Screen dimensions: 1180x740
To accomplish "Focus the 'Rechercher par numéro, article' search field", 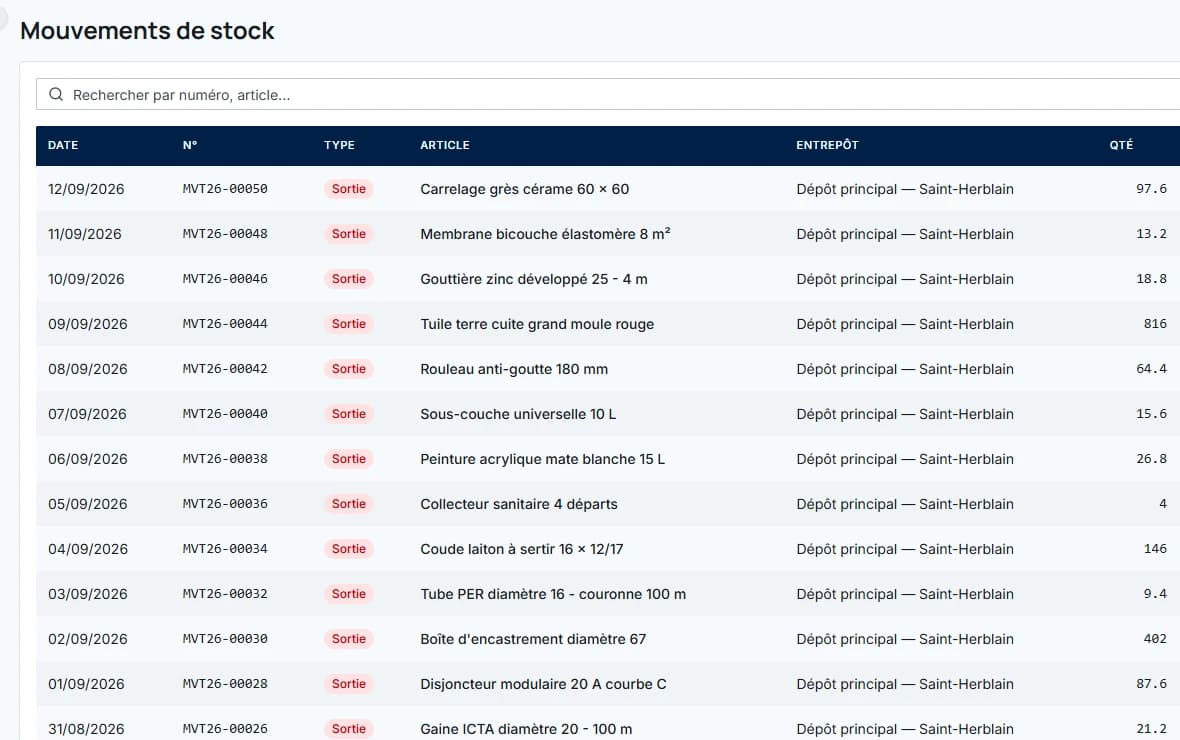I will 608,94.
